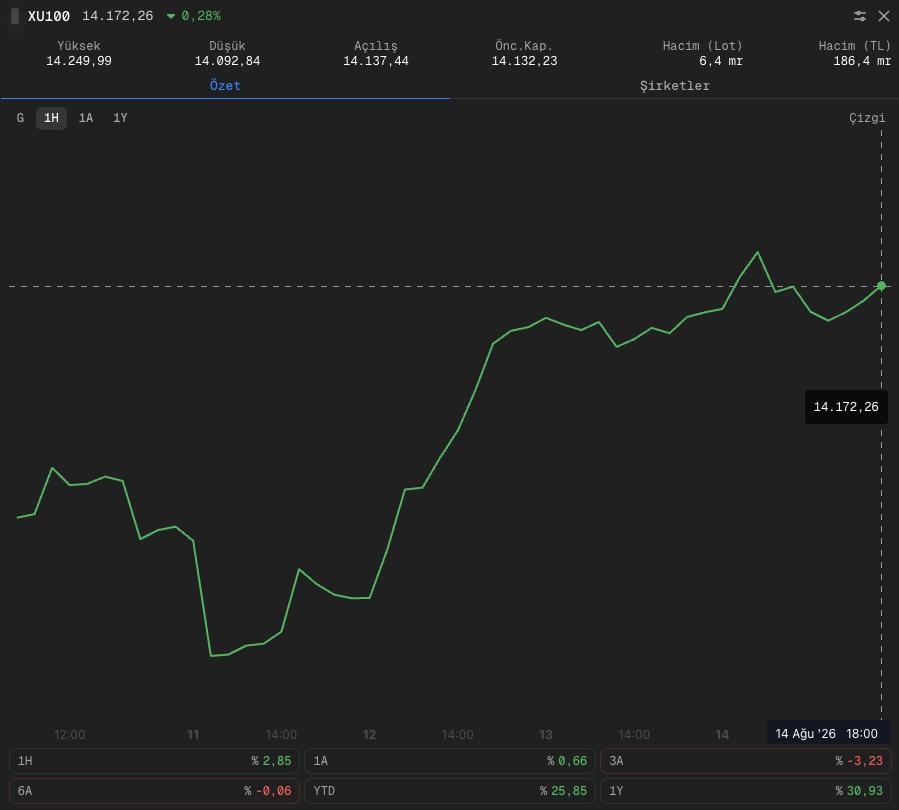The height and width of the screenshot is (810, 899).
Task: Open the Çizgi chart type selector
Action: point(866,118)
